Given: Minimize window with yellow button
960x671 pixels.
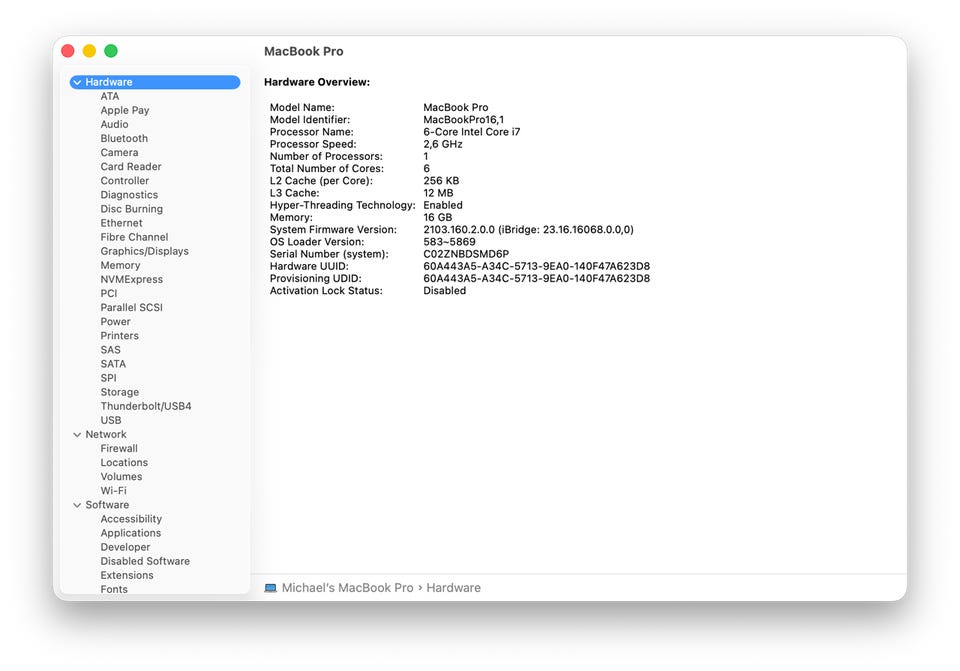Looking at the screenshot, I should coord(89,51).
